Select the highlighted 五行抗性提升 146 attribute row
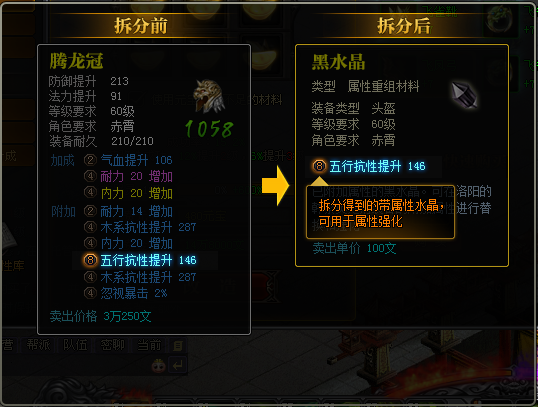Image resolution: width=538 pixels, height=407 pixels. (145, 260)
